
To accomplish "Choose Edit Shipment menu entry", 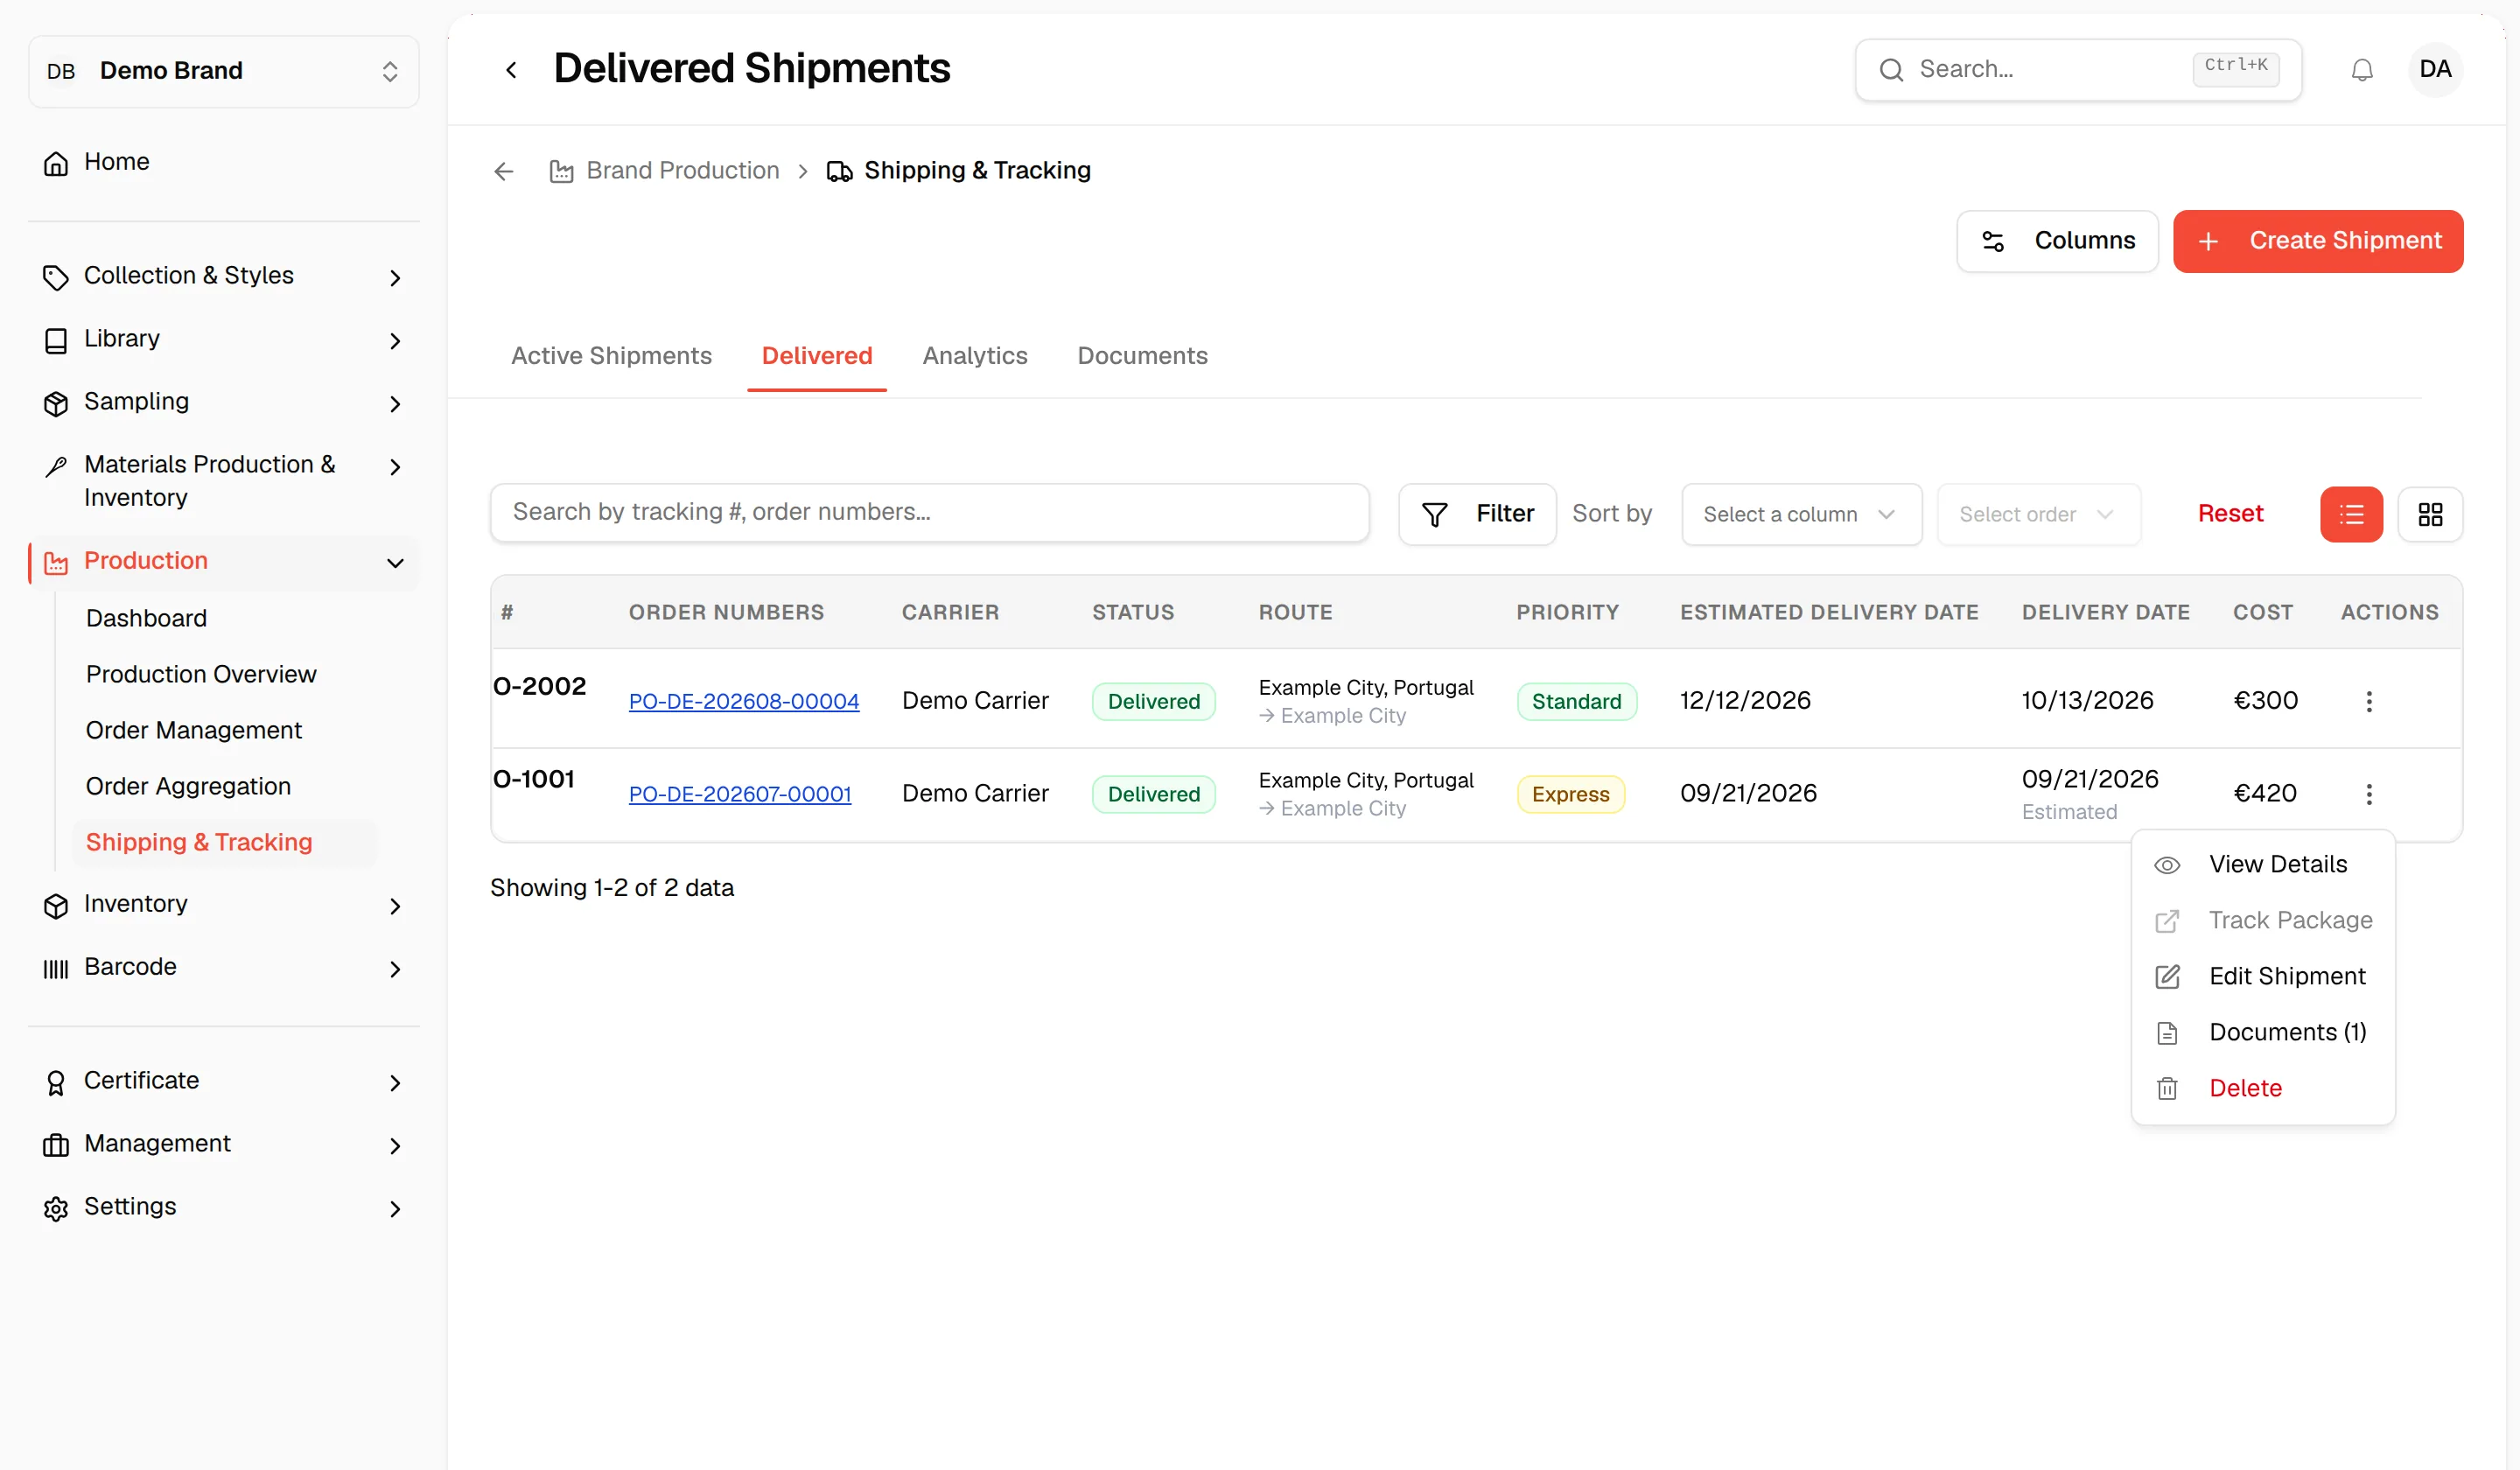I will pos(2262,976).
